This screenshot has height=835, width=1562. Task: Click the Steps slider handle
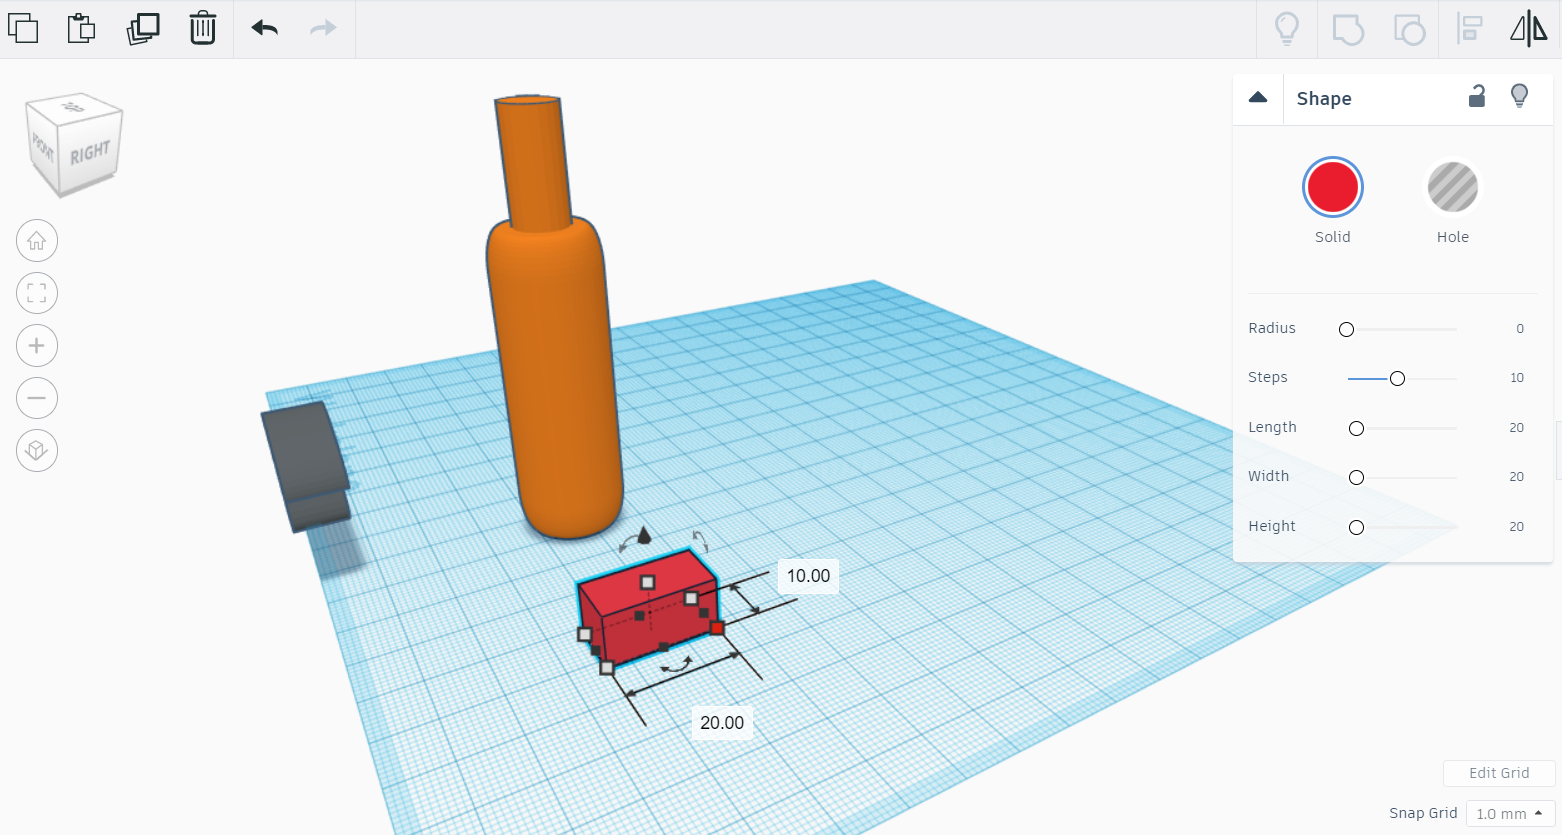1397,378
